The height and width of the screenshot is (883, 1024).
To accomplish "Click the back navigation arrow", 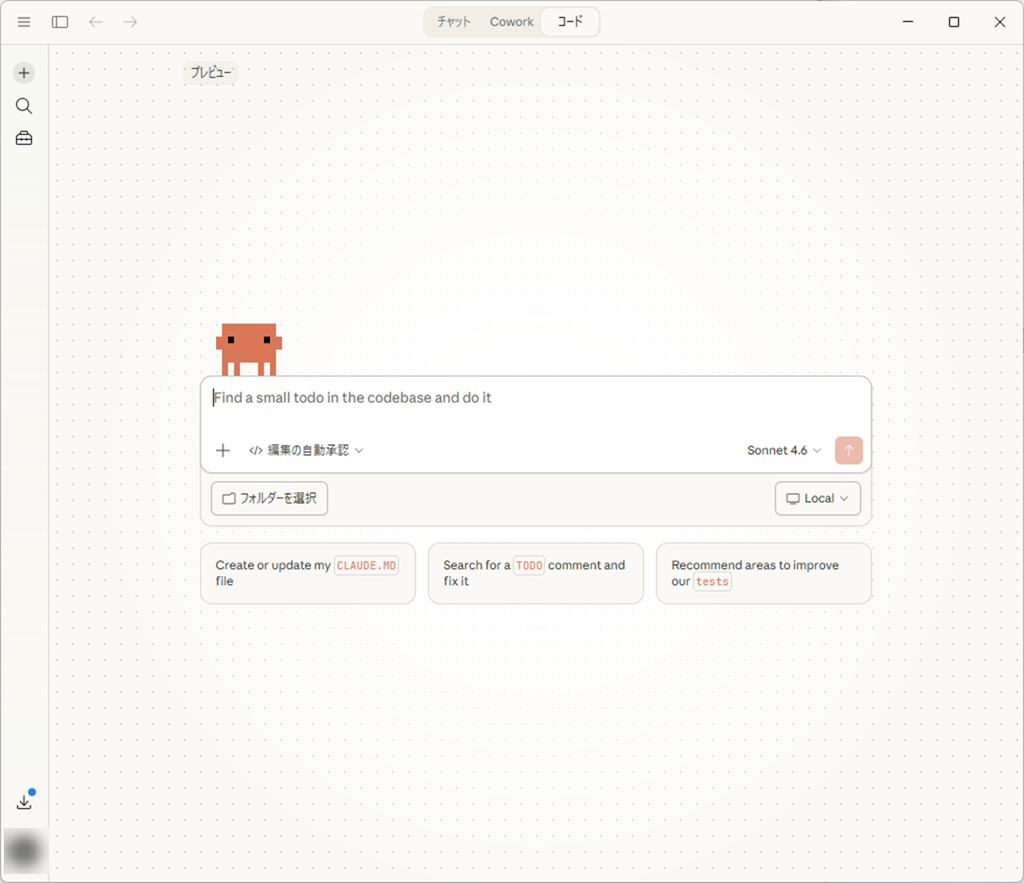I will coord(96,22).
